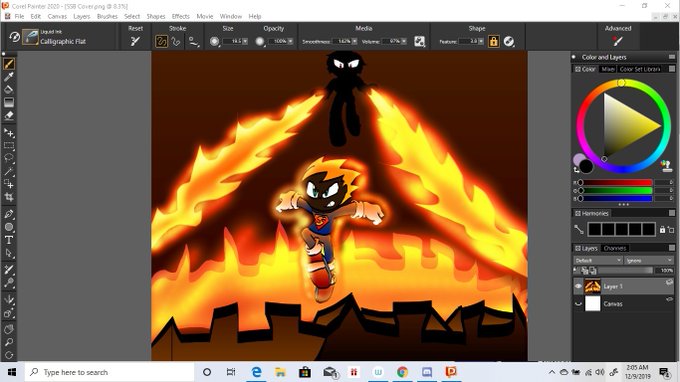Select the Layer Adjuster tool
Screen dimensions: 680x382
(x=9, y=133)
